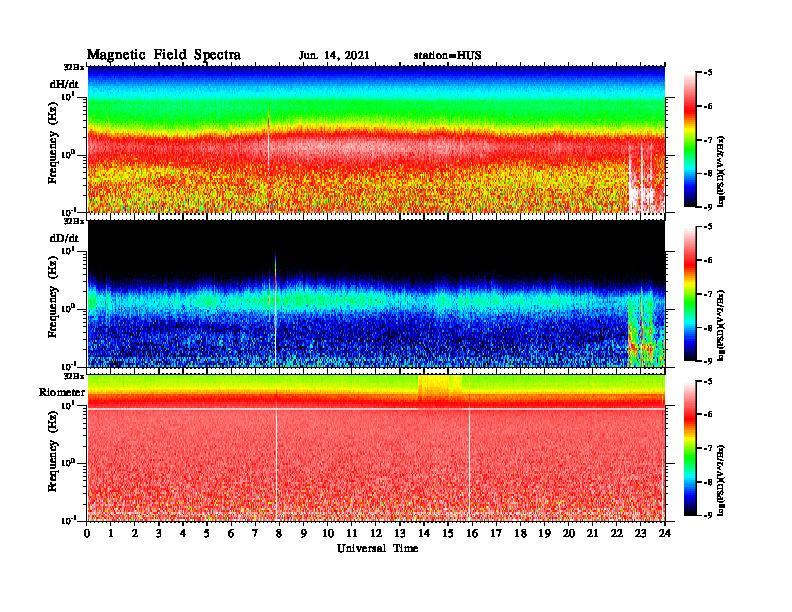The image size is (792, 612).
Task: Click the dH/dt panel label
Action: [64, 84]
